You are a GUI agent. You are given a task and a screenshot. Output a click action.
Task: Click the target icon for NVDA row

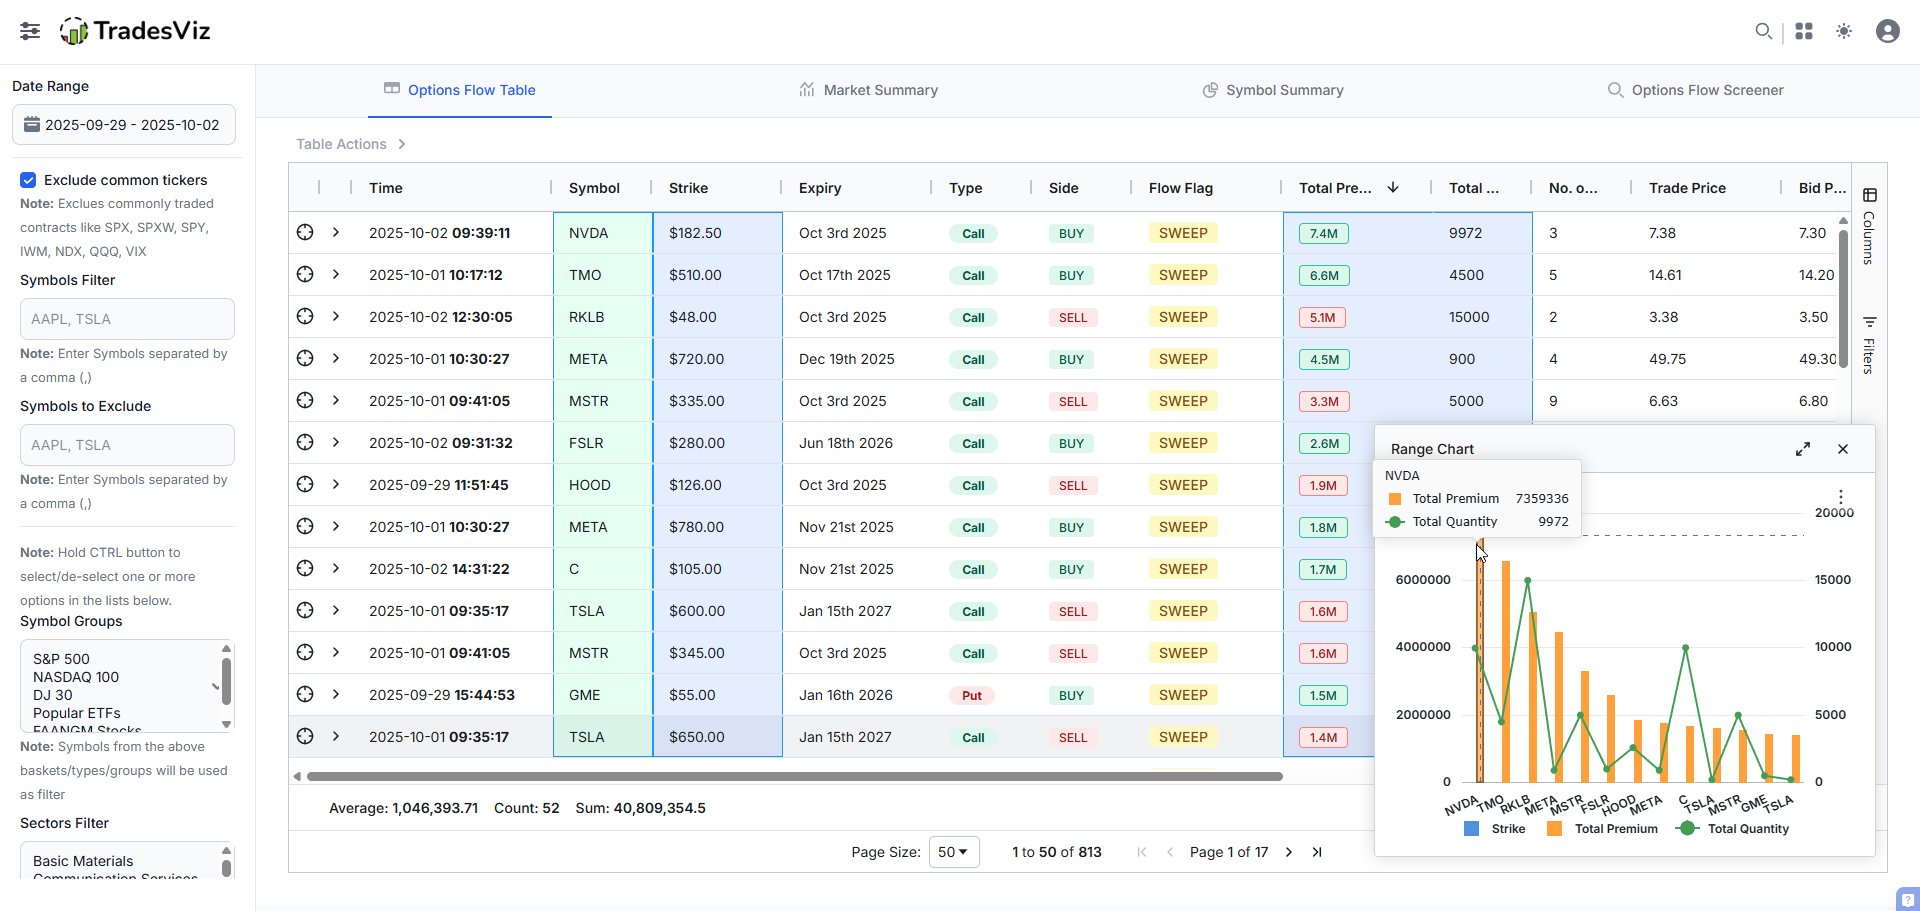(x=305, y=232)
